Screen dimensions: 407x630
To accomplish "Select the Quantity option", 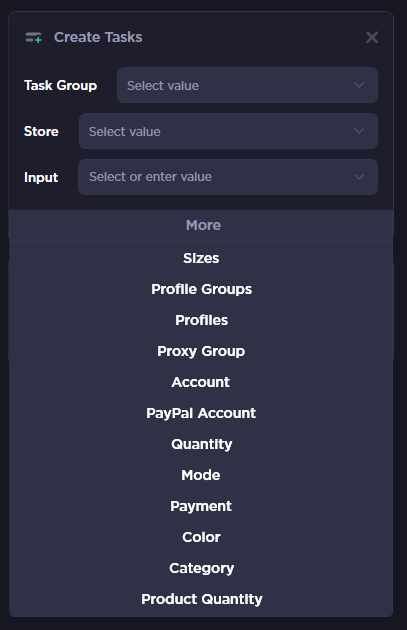I will (x=201, y=444).
